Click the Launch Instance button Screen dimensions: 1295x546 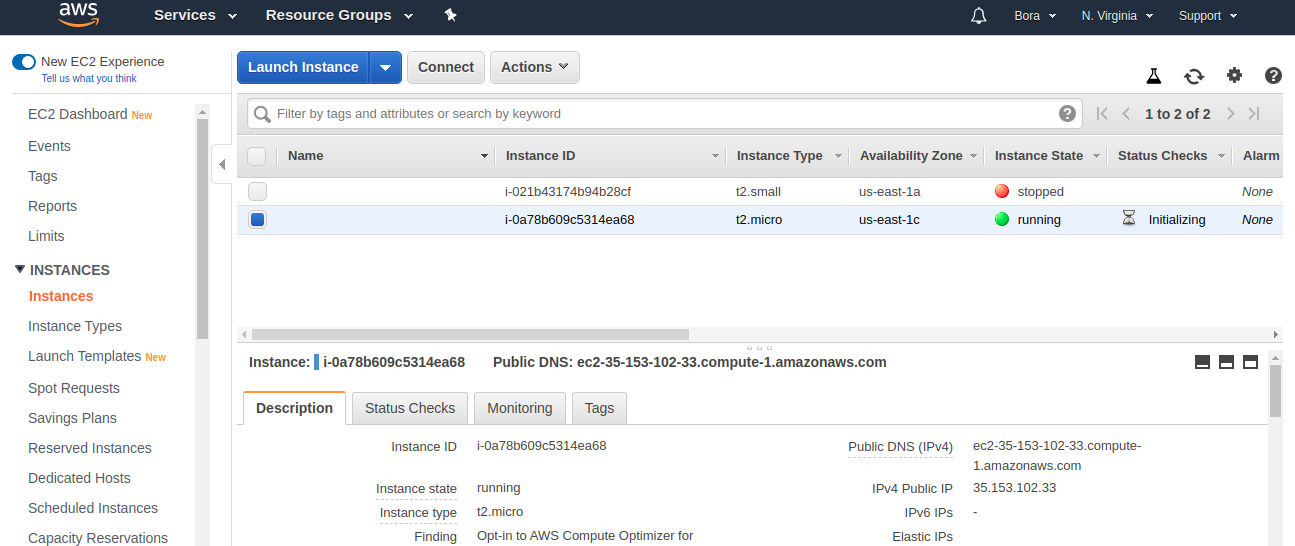pyautogui.click(x=303, y=67)
